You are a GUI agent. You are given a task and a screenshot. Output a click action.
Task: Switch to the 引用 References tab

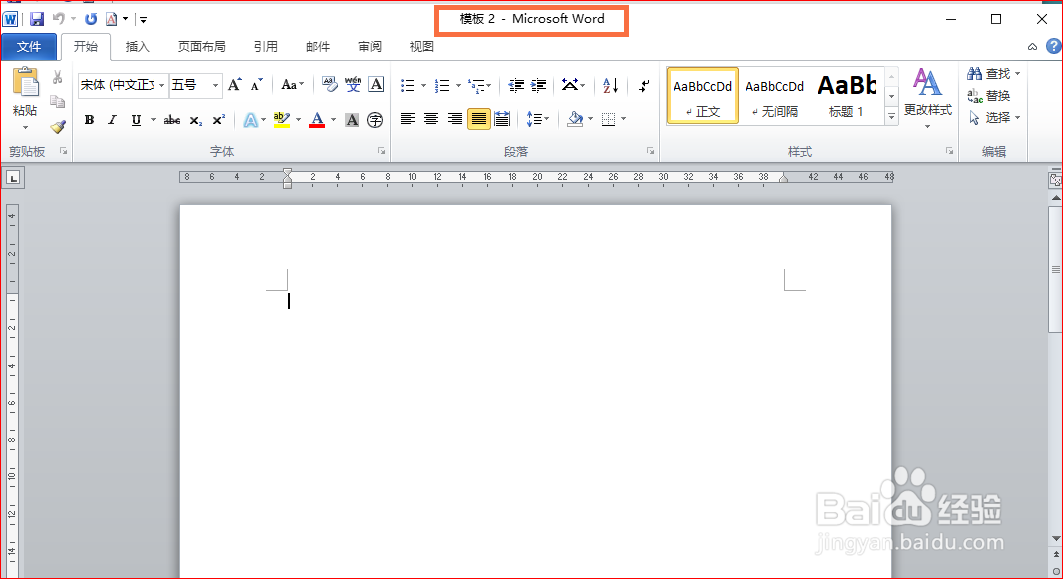pos(266,47)
